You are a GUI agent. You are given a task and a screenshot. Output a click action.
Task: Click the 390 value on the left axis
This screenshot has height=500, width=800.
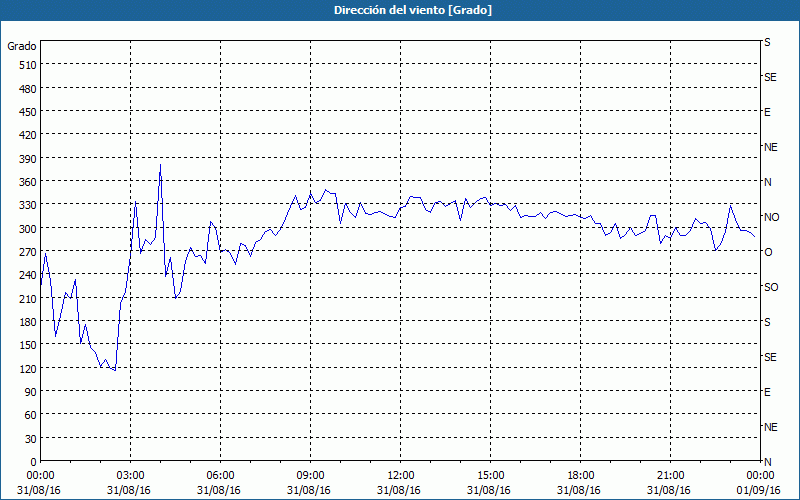point(28,159)
